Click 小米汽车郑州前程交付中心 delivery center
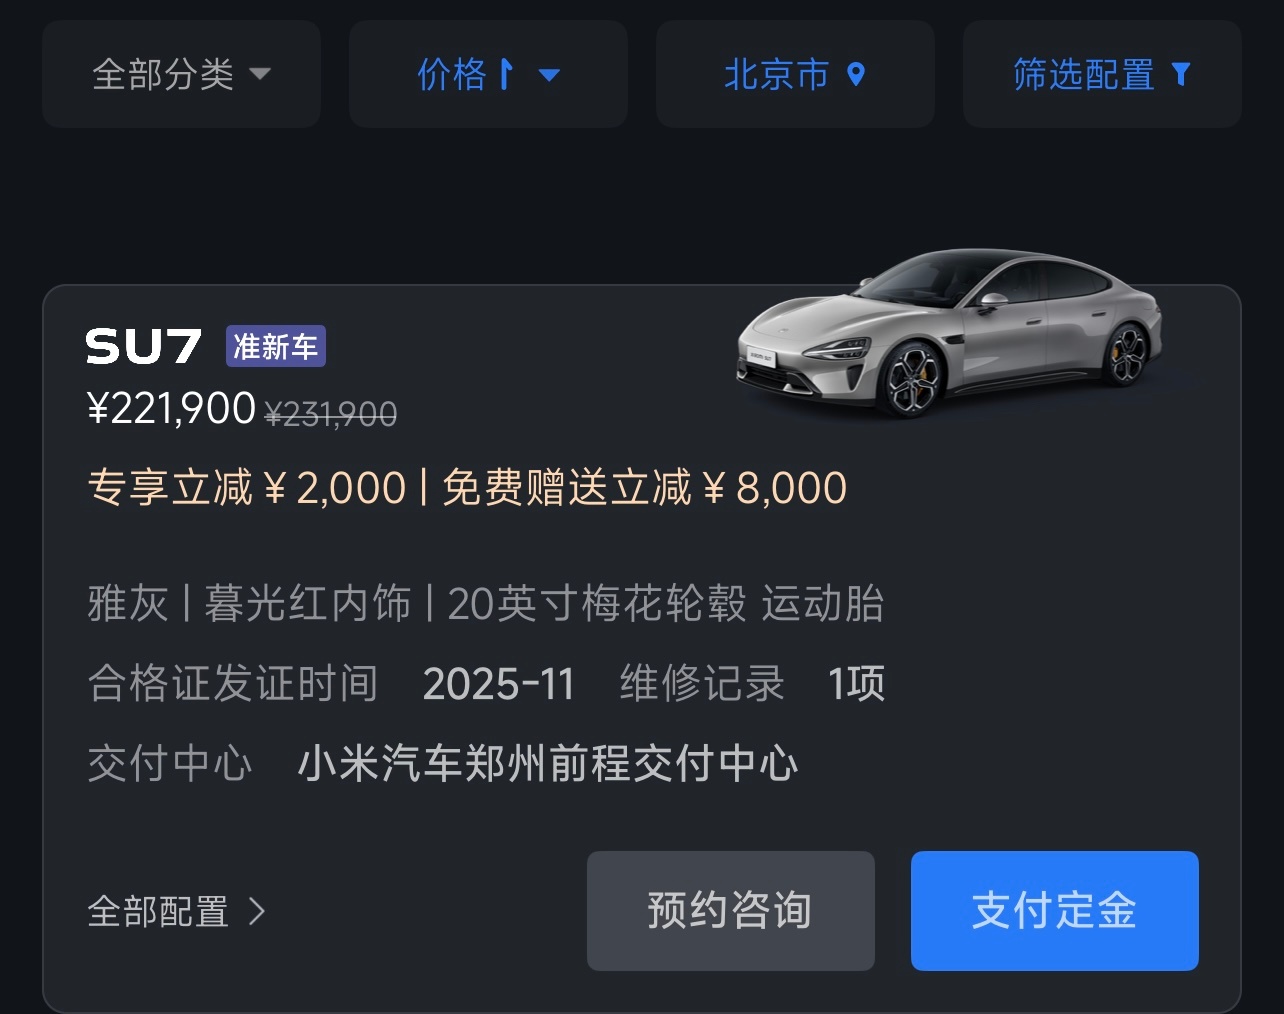This screenshot has height=1014, width=1284. (548, 764)
